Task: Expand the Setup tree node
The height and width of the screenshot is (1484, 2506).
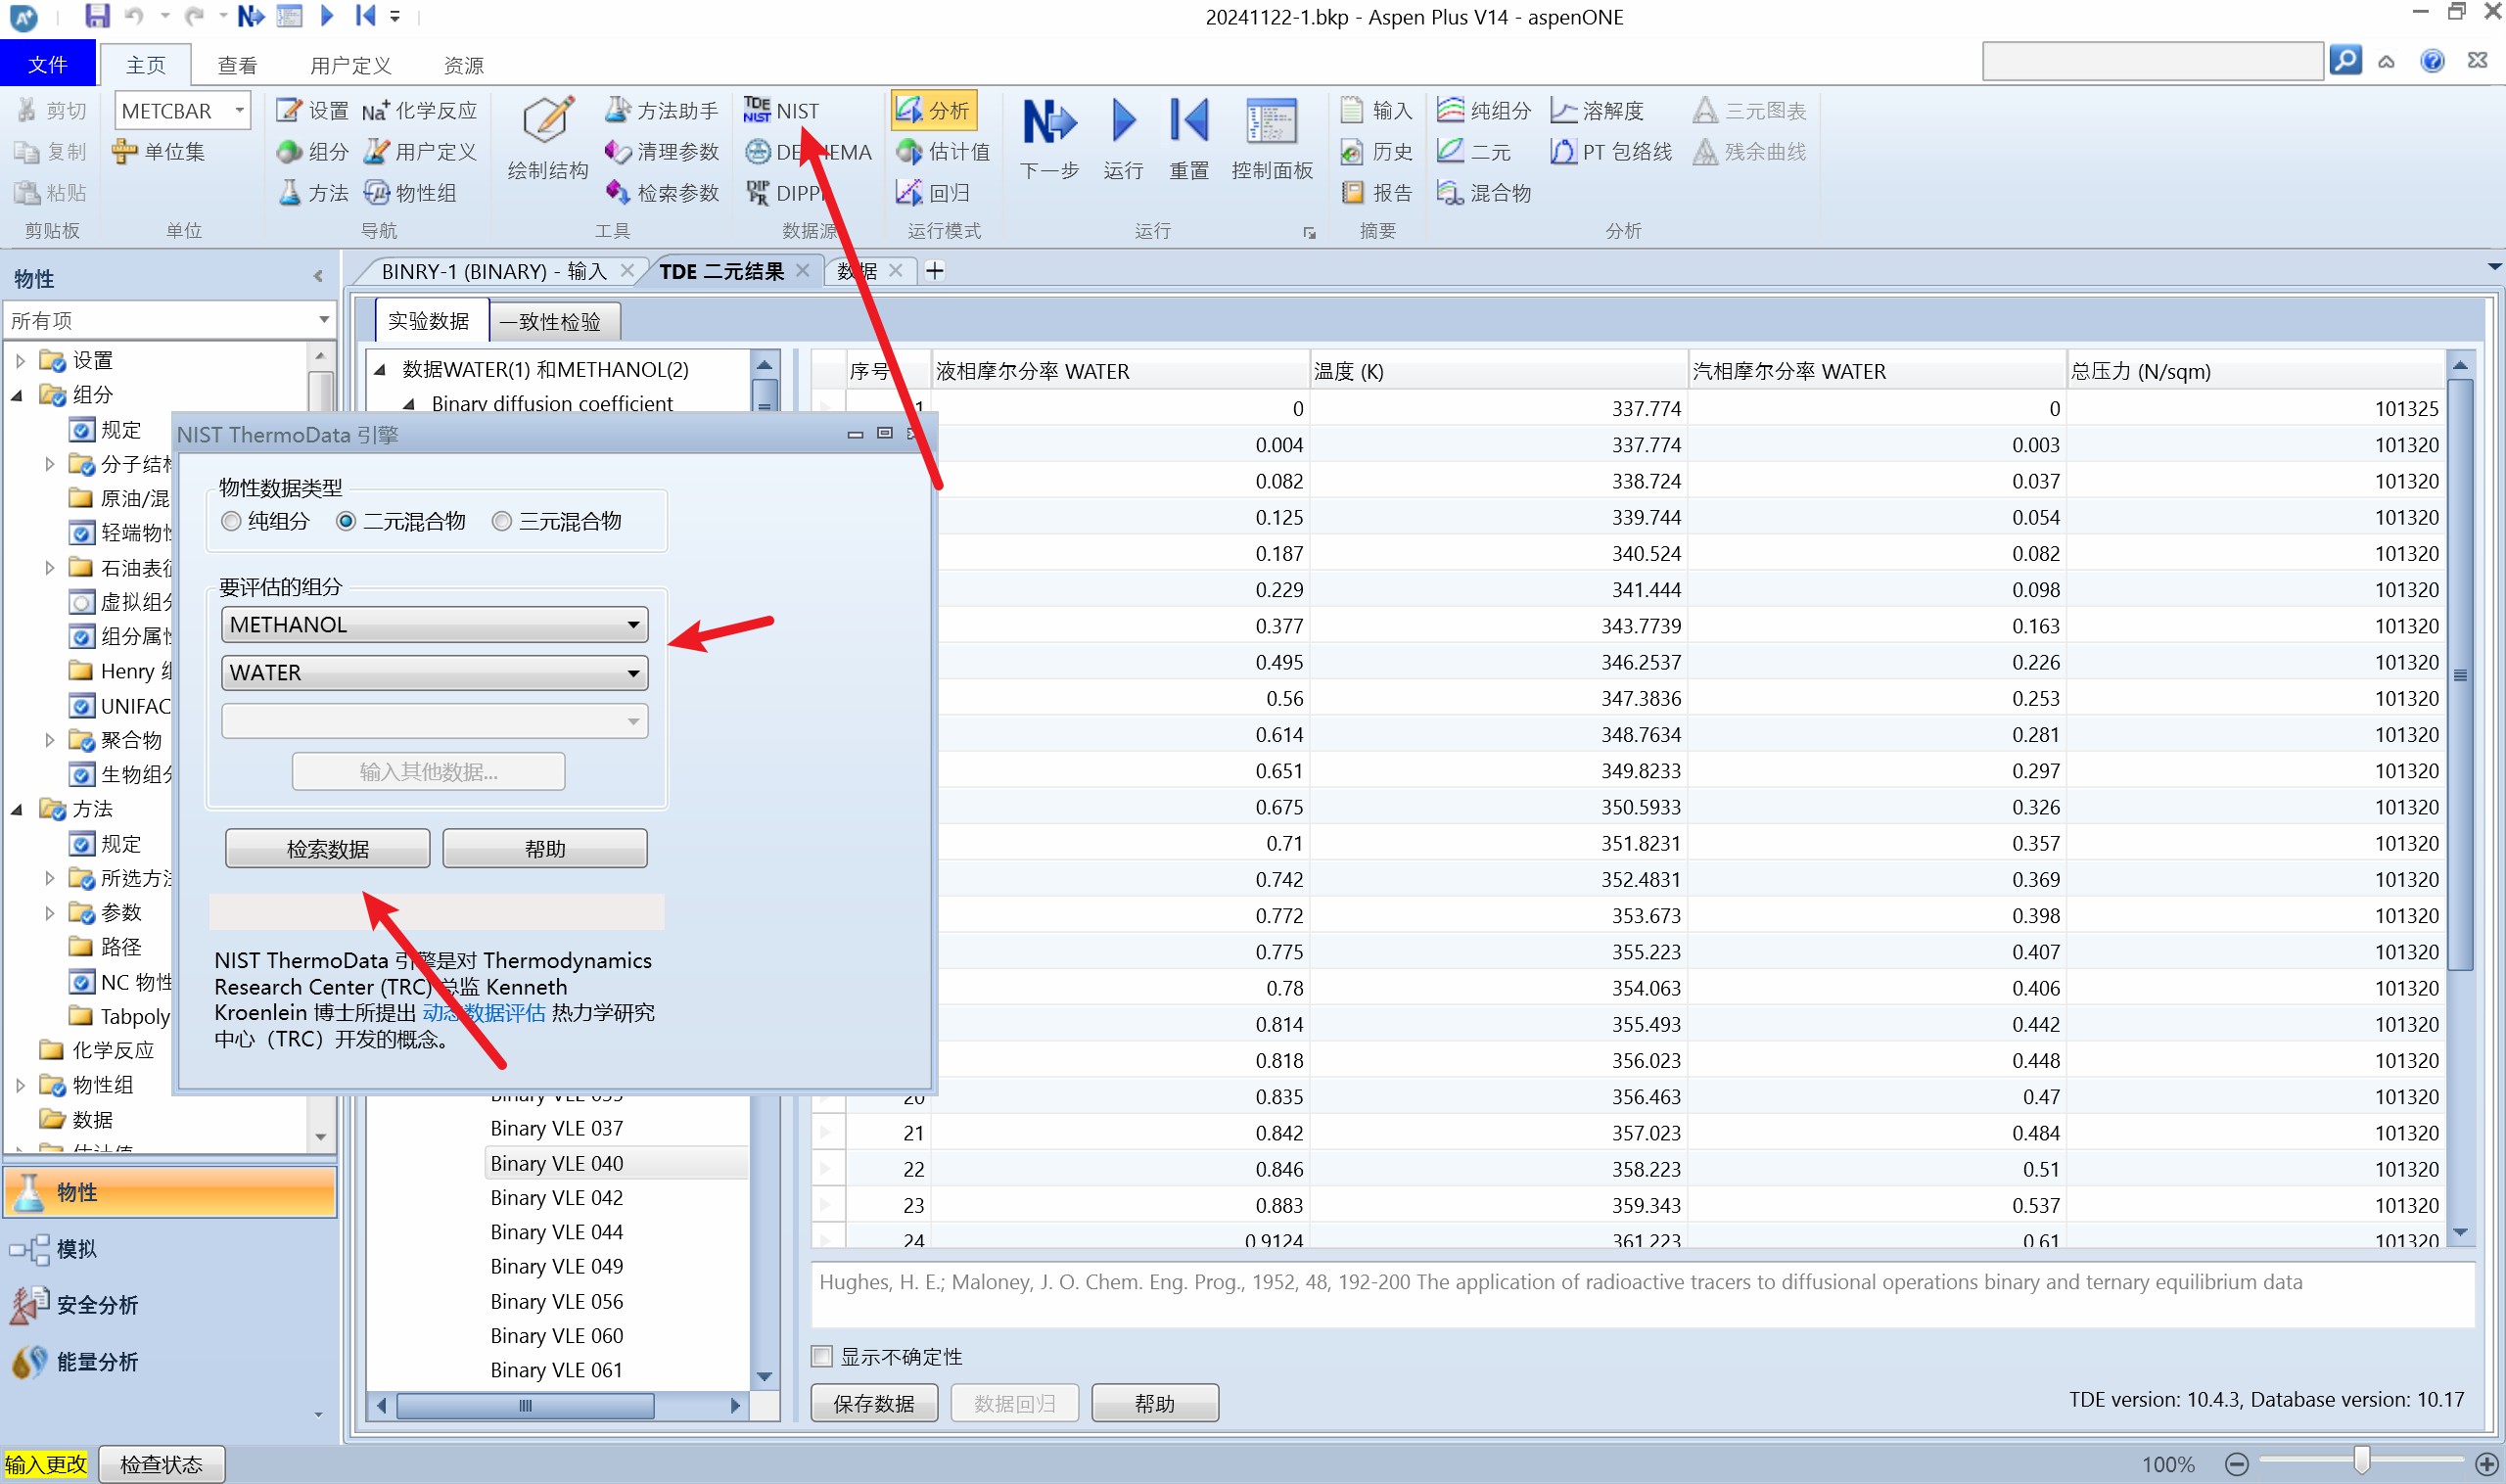Action: (x=19, y=360)
